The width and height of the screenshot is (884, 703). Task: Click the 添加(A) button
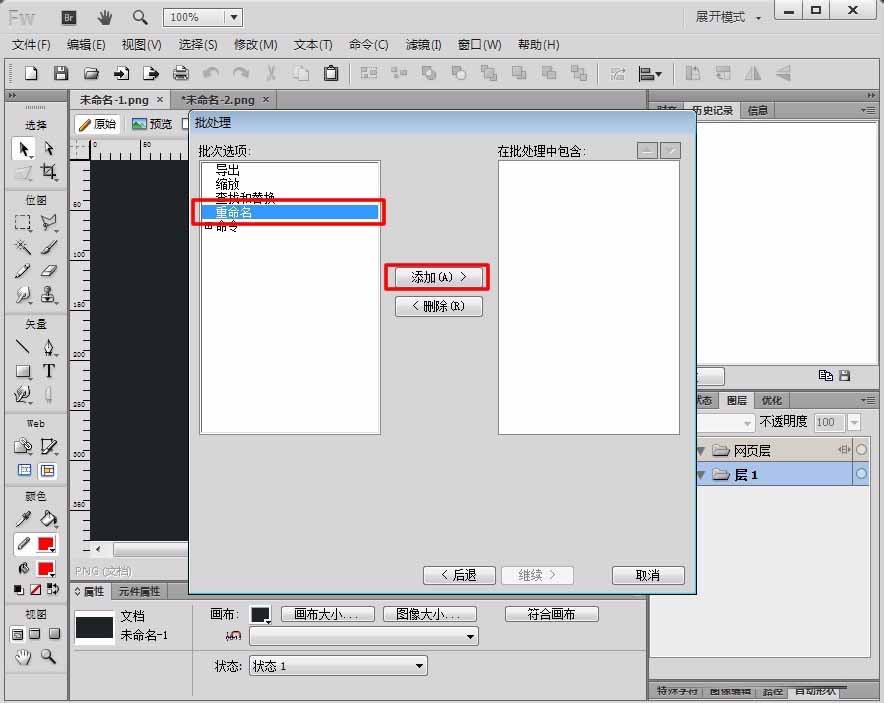coord(437,277)
